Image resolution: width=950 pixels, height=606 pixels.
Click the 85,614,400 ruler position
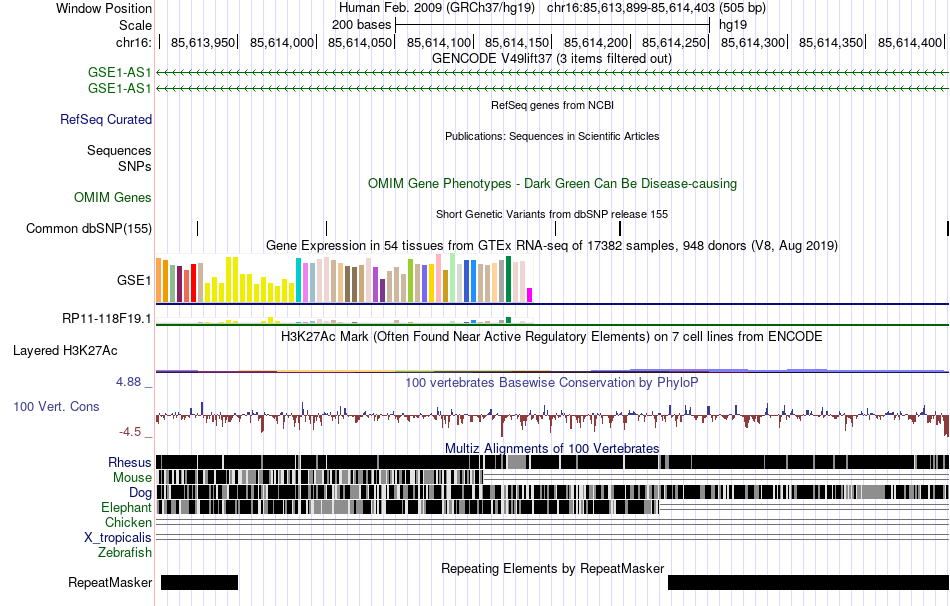click(909, 42)
